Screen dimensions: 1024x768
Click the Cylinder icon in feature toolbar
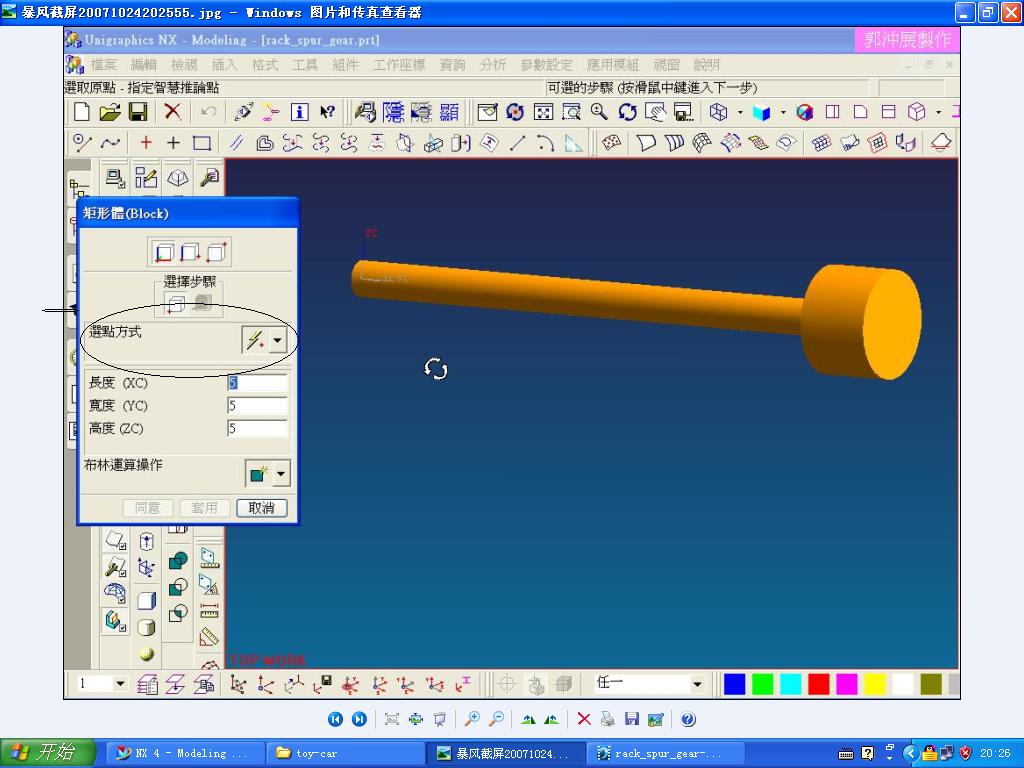(147, 628)
